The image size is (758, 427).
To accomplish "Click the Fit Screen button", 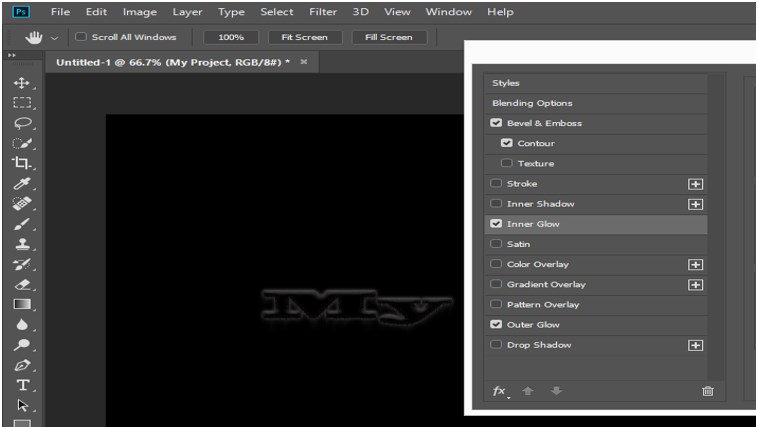I will click(305, 37).
